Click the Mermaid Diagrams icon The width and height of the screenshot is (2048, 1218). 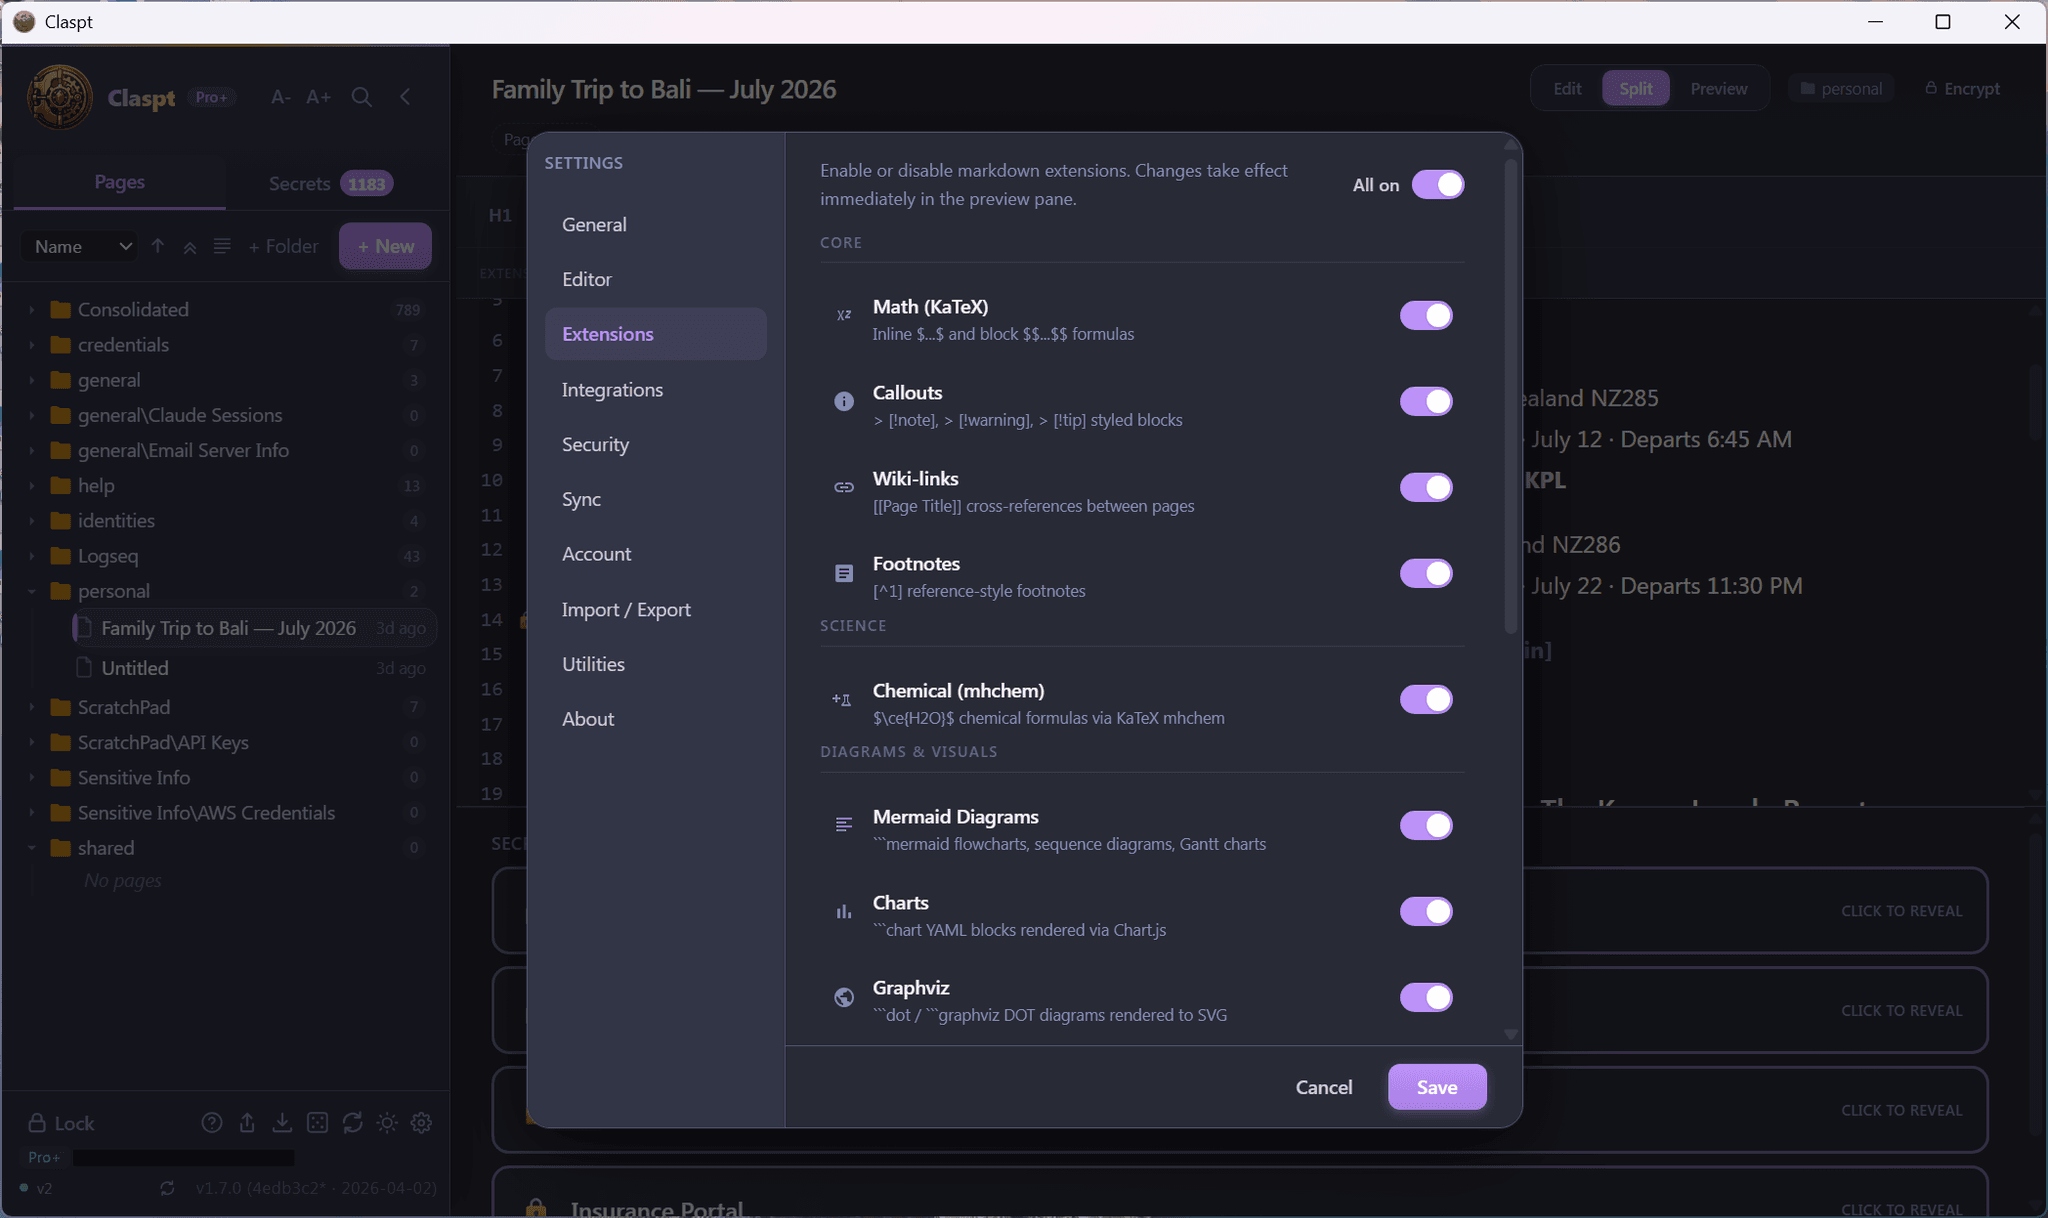pyautogui.click(x=844, y=825)
